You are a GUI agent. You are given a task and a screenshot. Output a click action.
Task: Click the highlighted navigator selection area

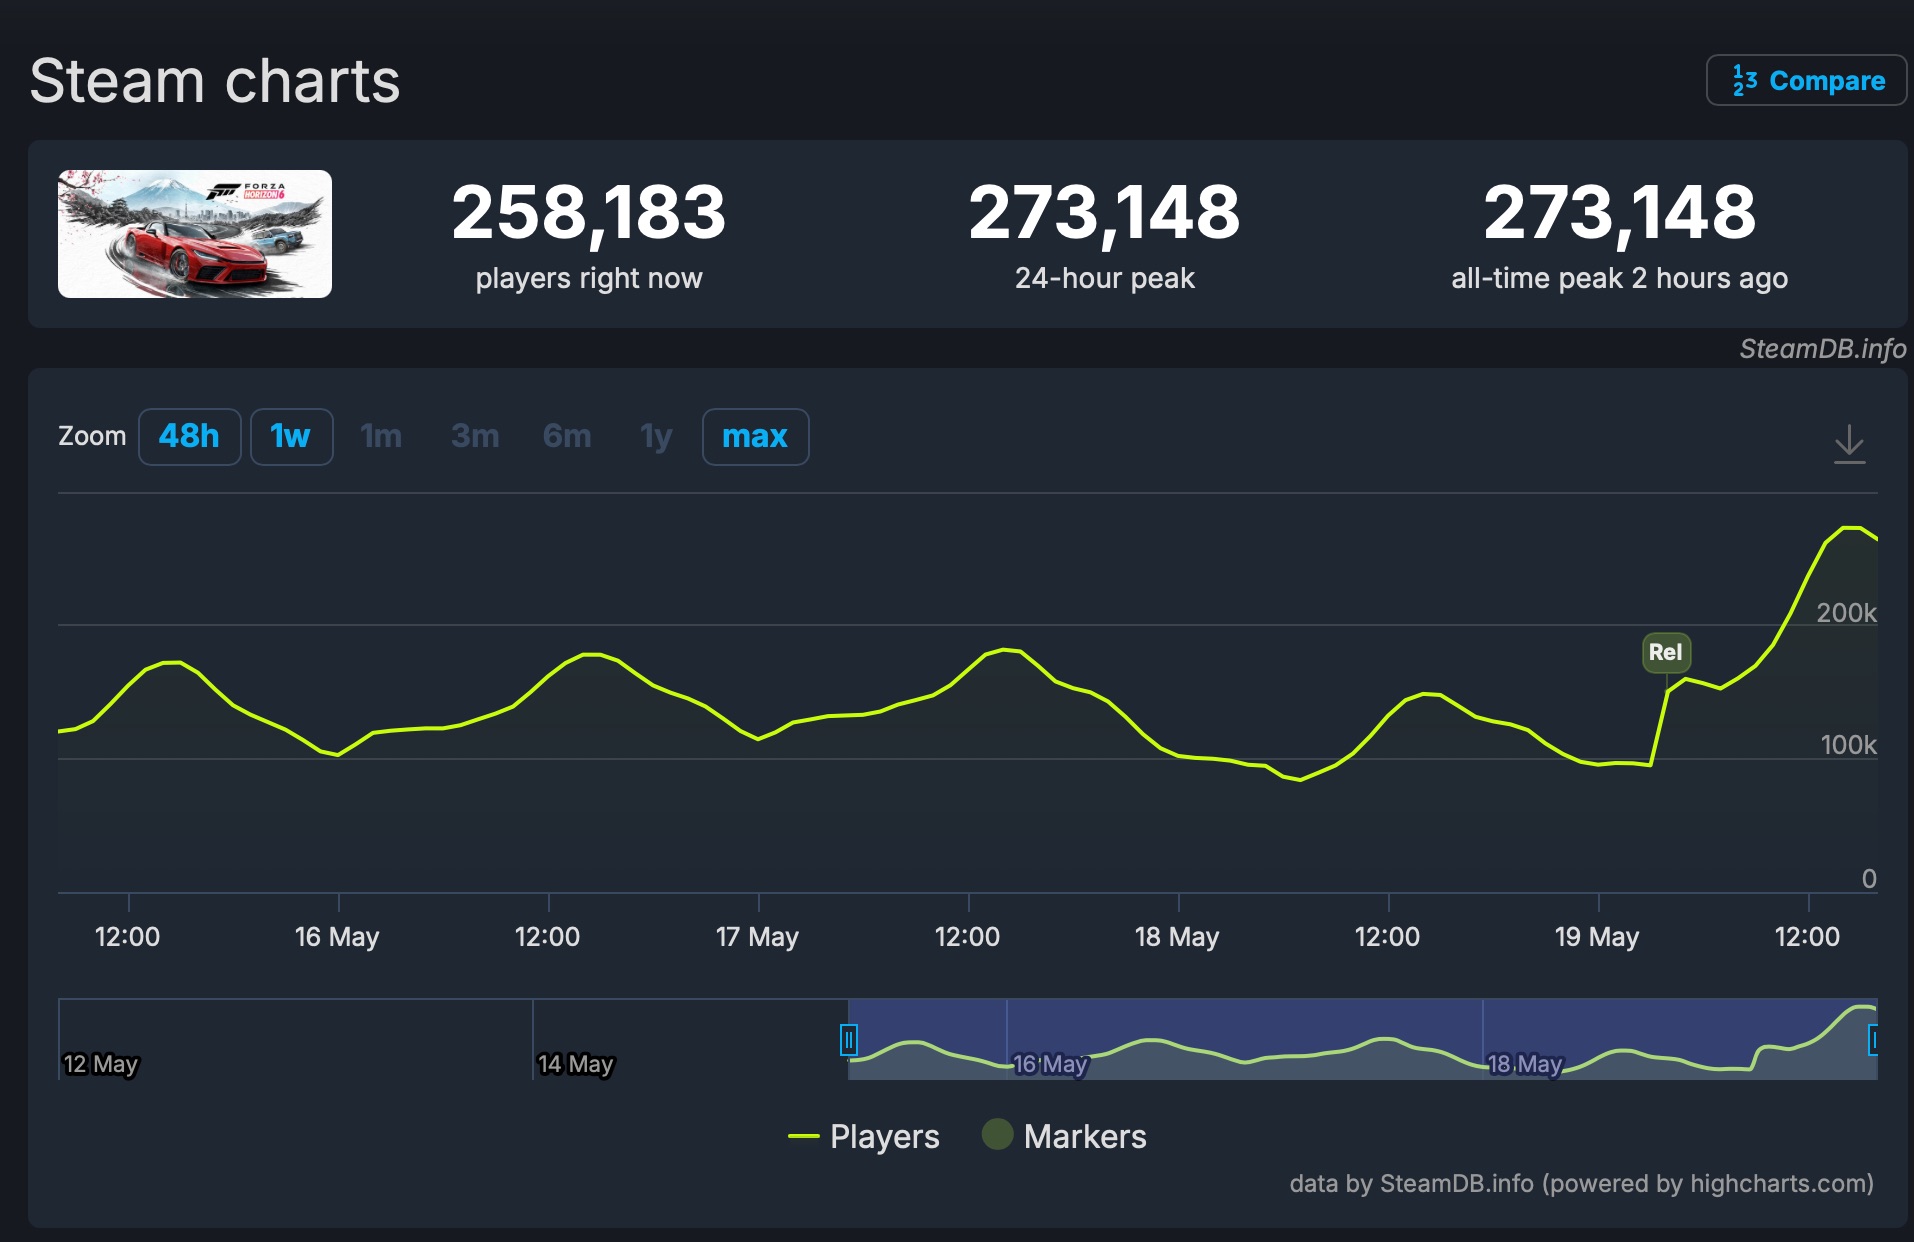(x=1362, y=1039)
